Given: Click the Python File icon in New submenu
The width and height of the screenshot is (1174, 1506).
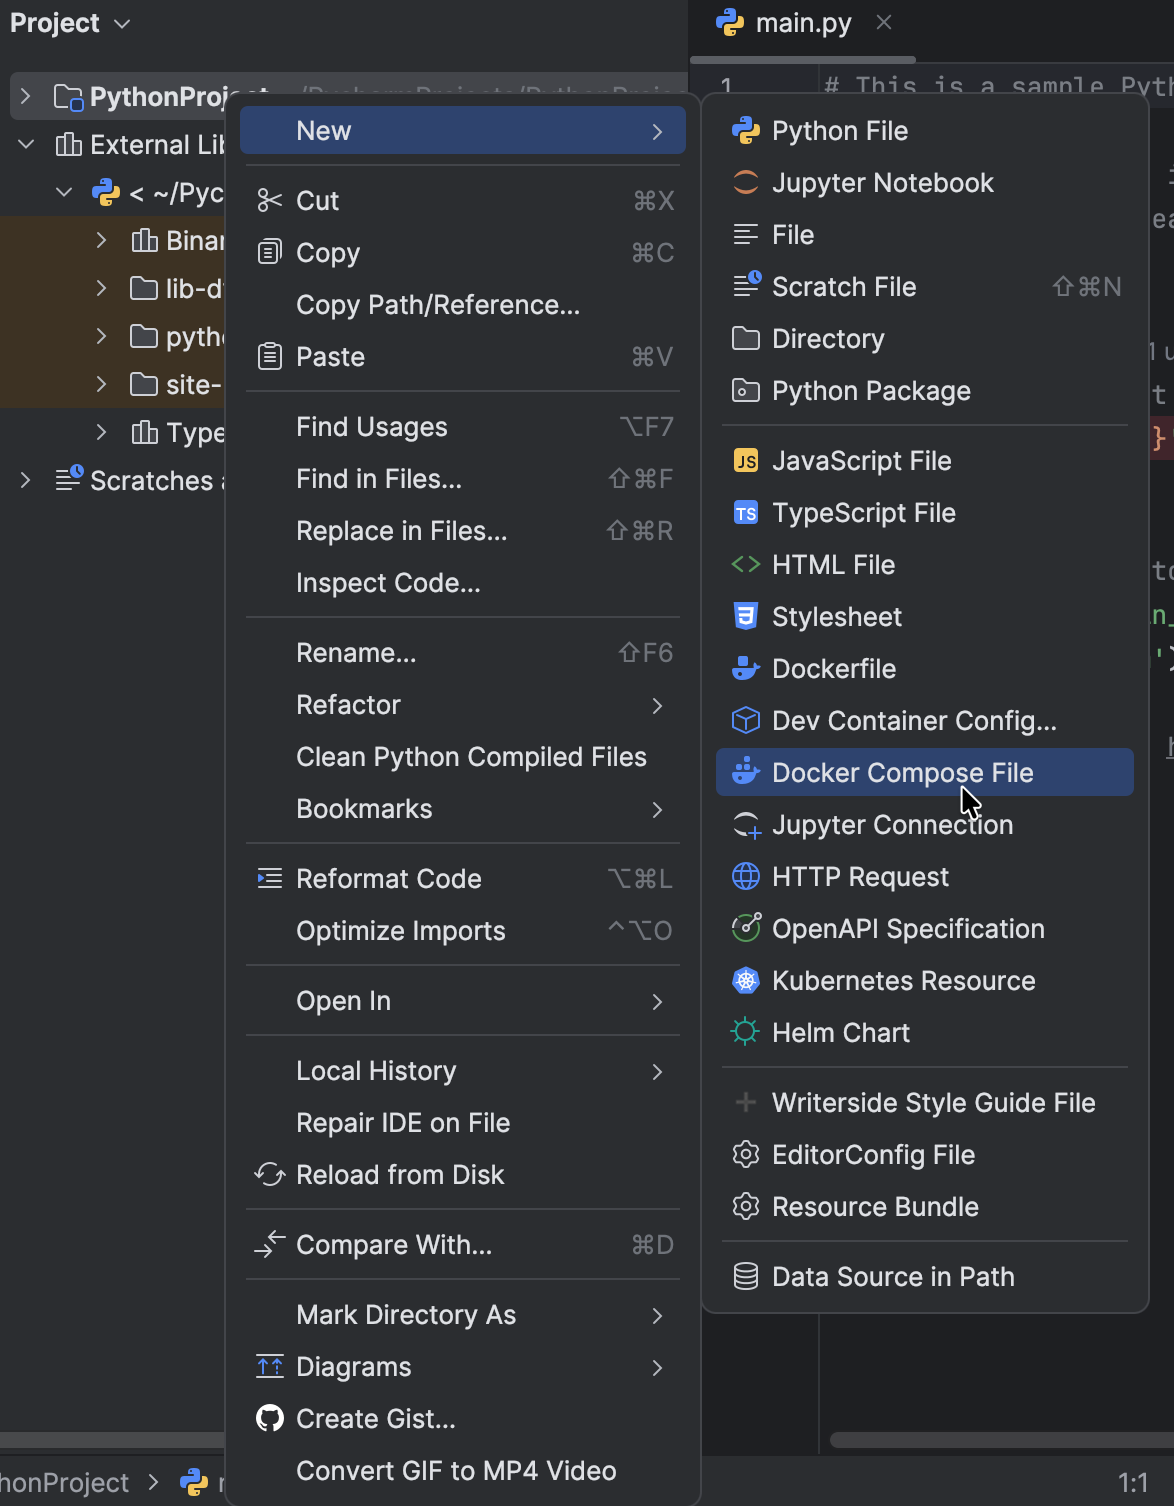Looking at the screenshot, I should pyautogui.click(x=746, y=131).
